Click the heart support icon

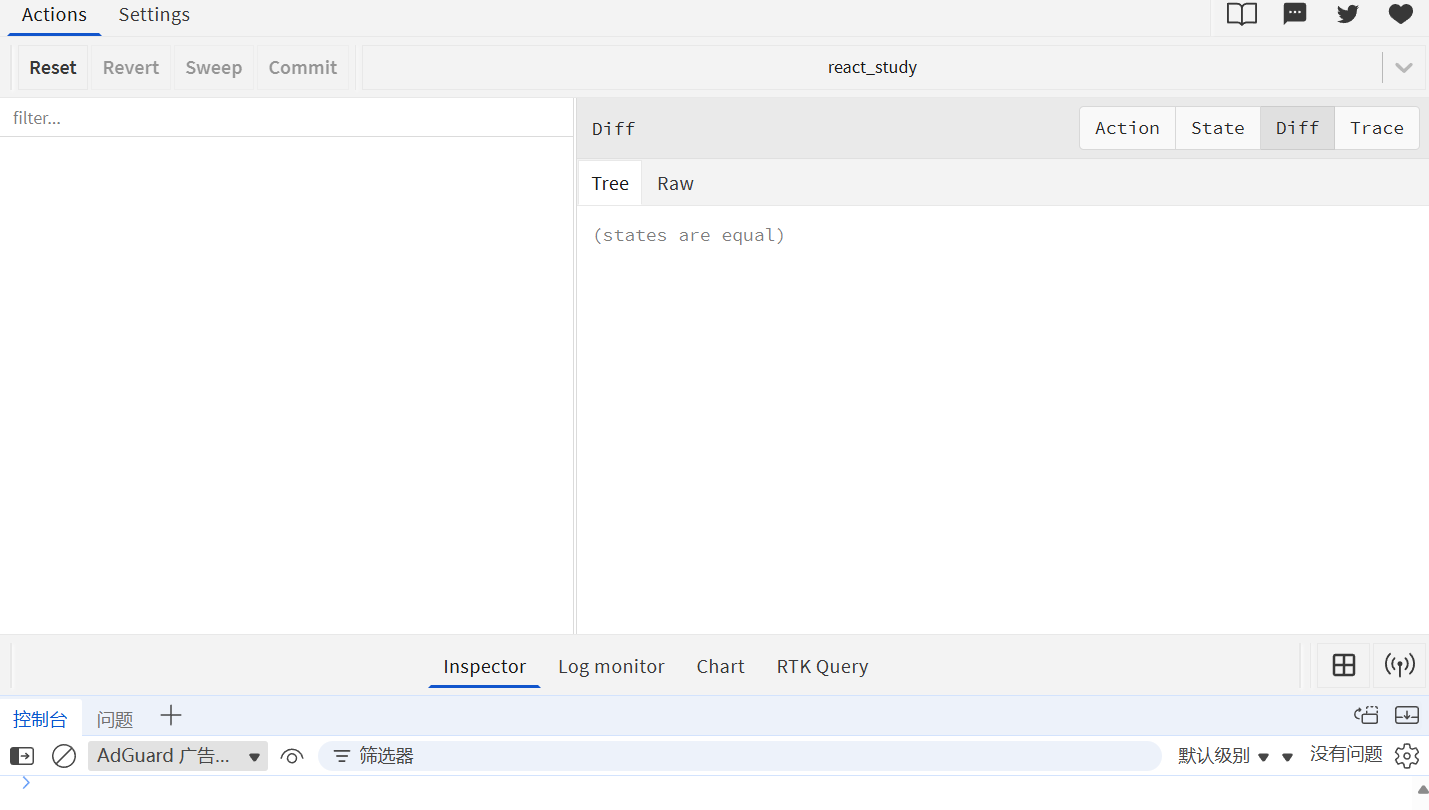[1400, 15]
